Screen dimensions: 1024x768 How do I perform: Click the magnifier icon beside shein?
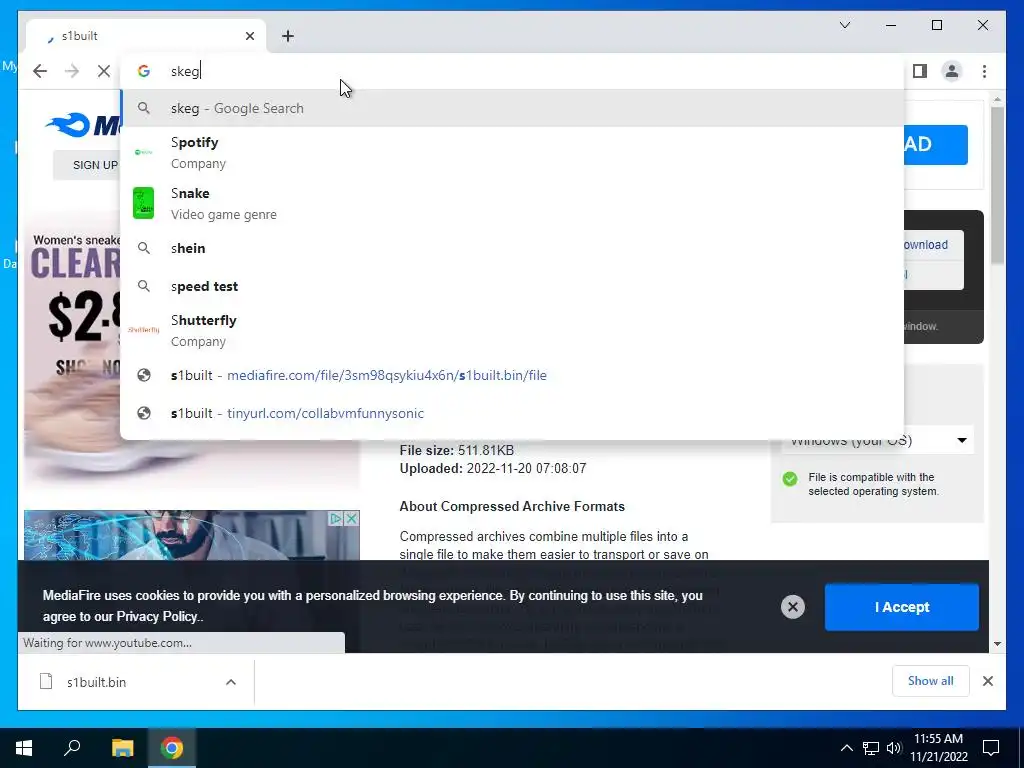pos(144,248)
